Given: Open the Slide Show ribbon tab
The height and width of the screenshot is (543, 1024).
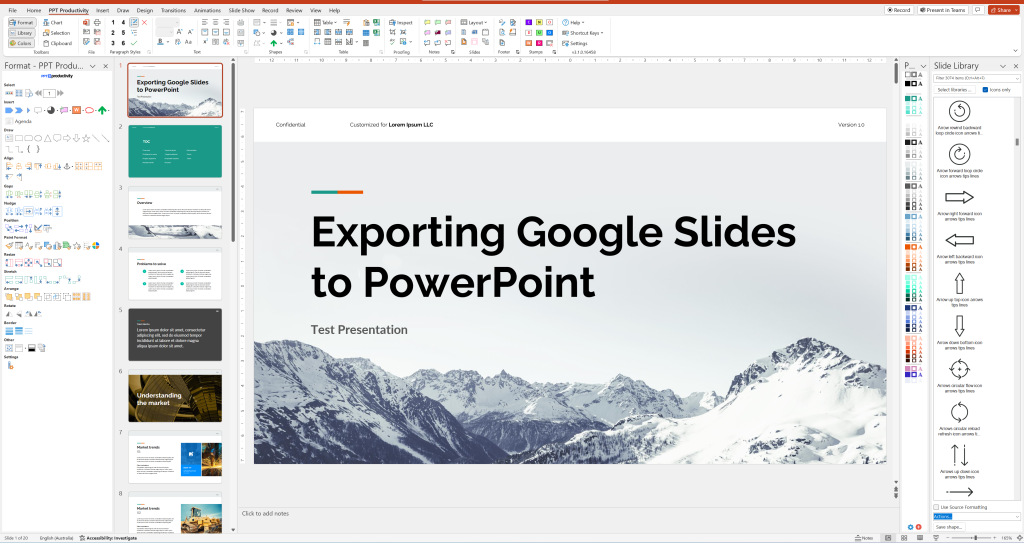Looking at the screenshot, I should (242, 10).
